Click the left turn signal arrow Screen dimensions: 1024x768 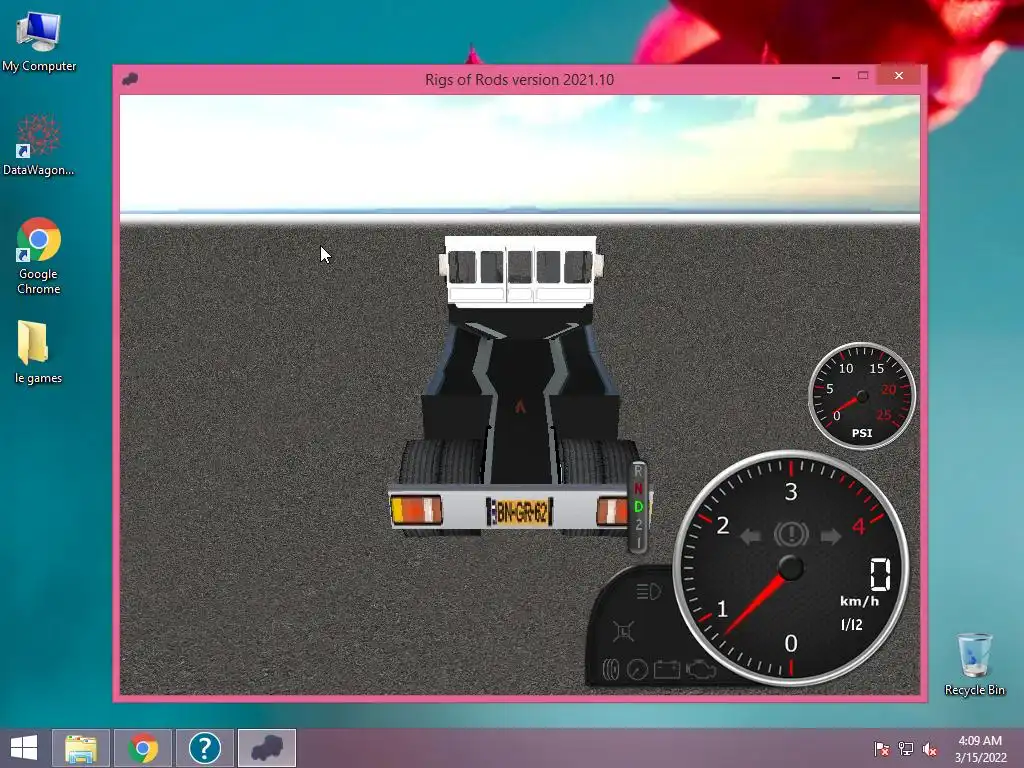[751, 536]
